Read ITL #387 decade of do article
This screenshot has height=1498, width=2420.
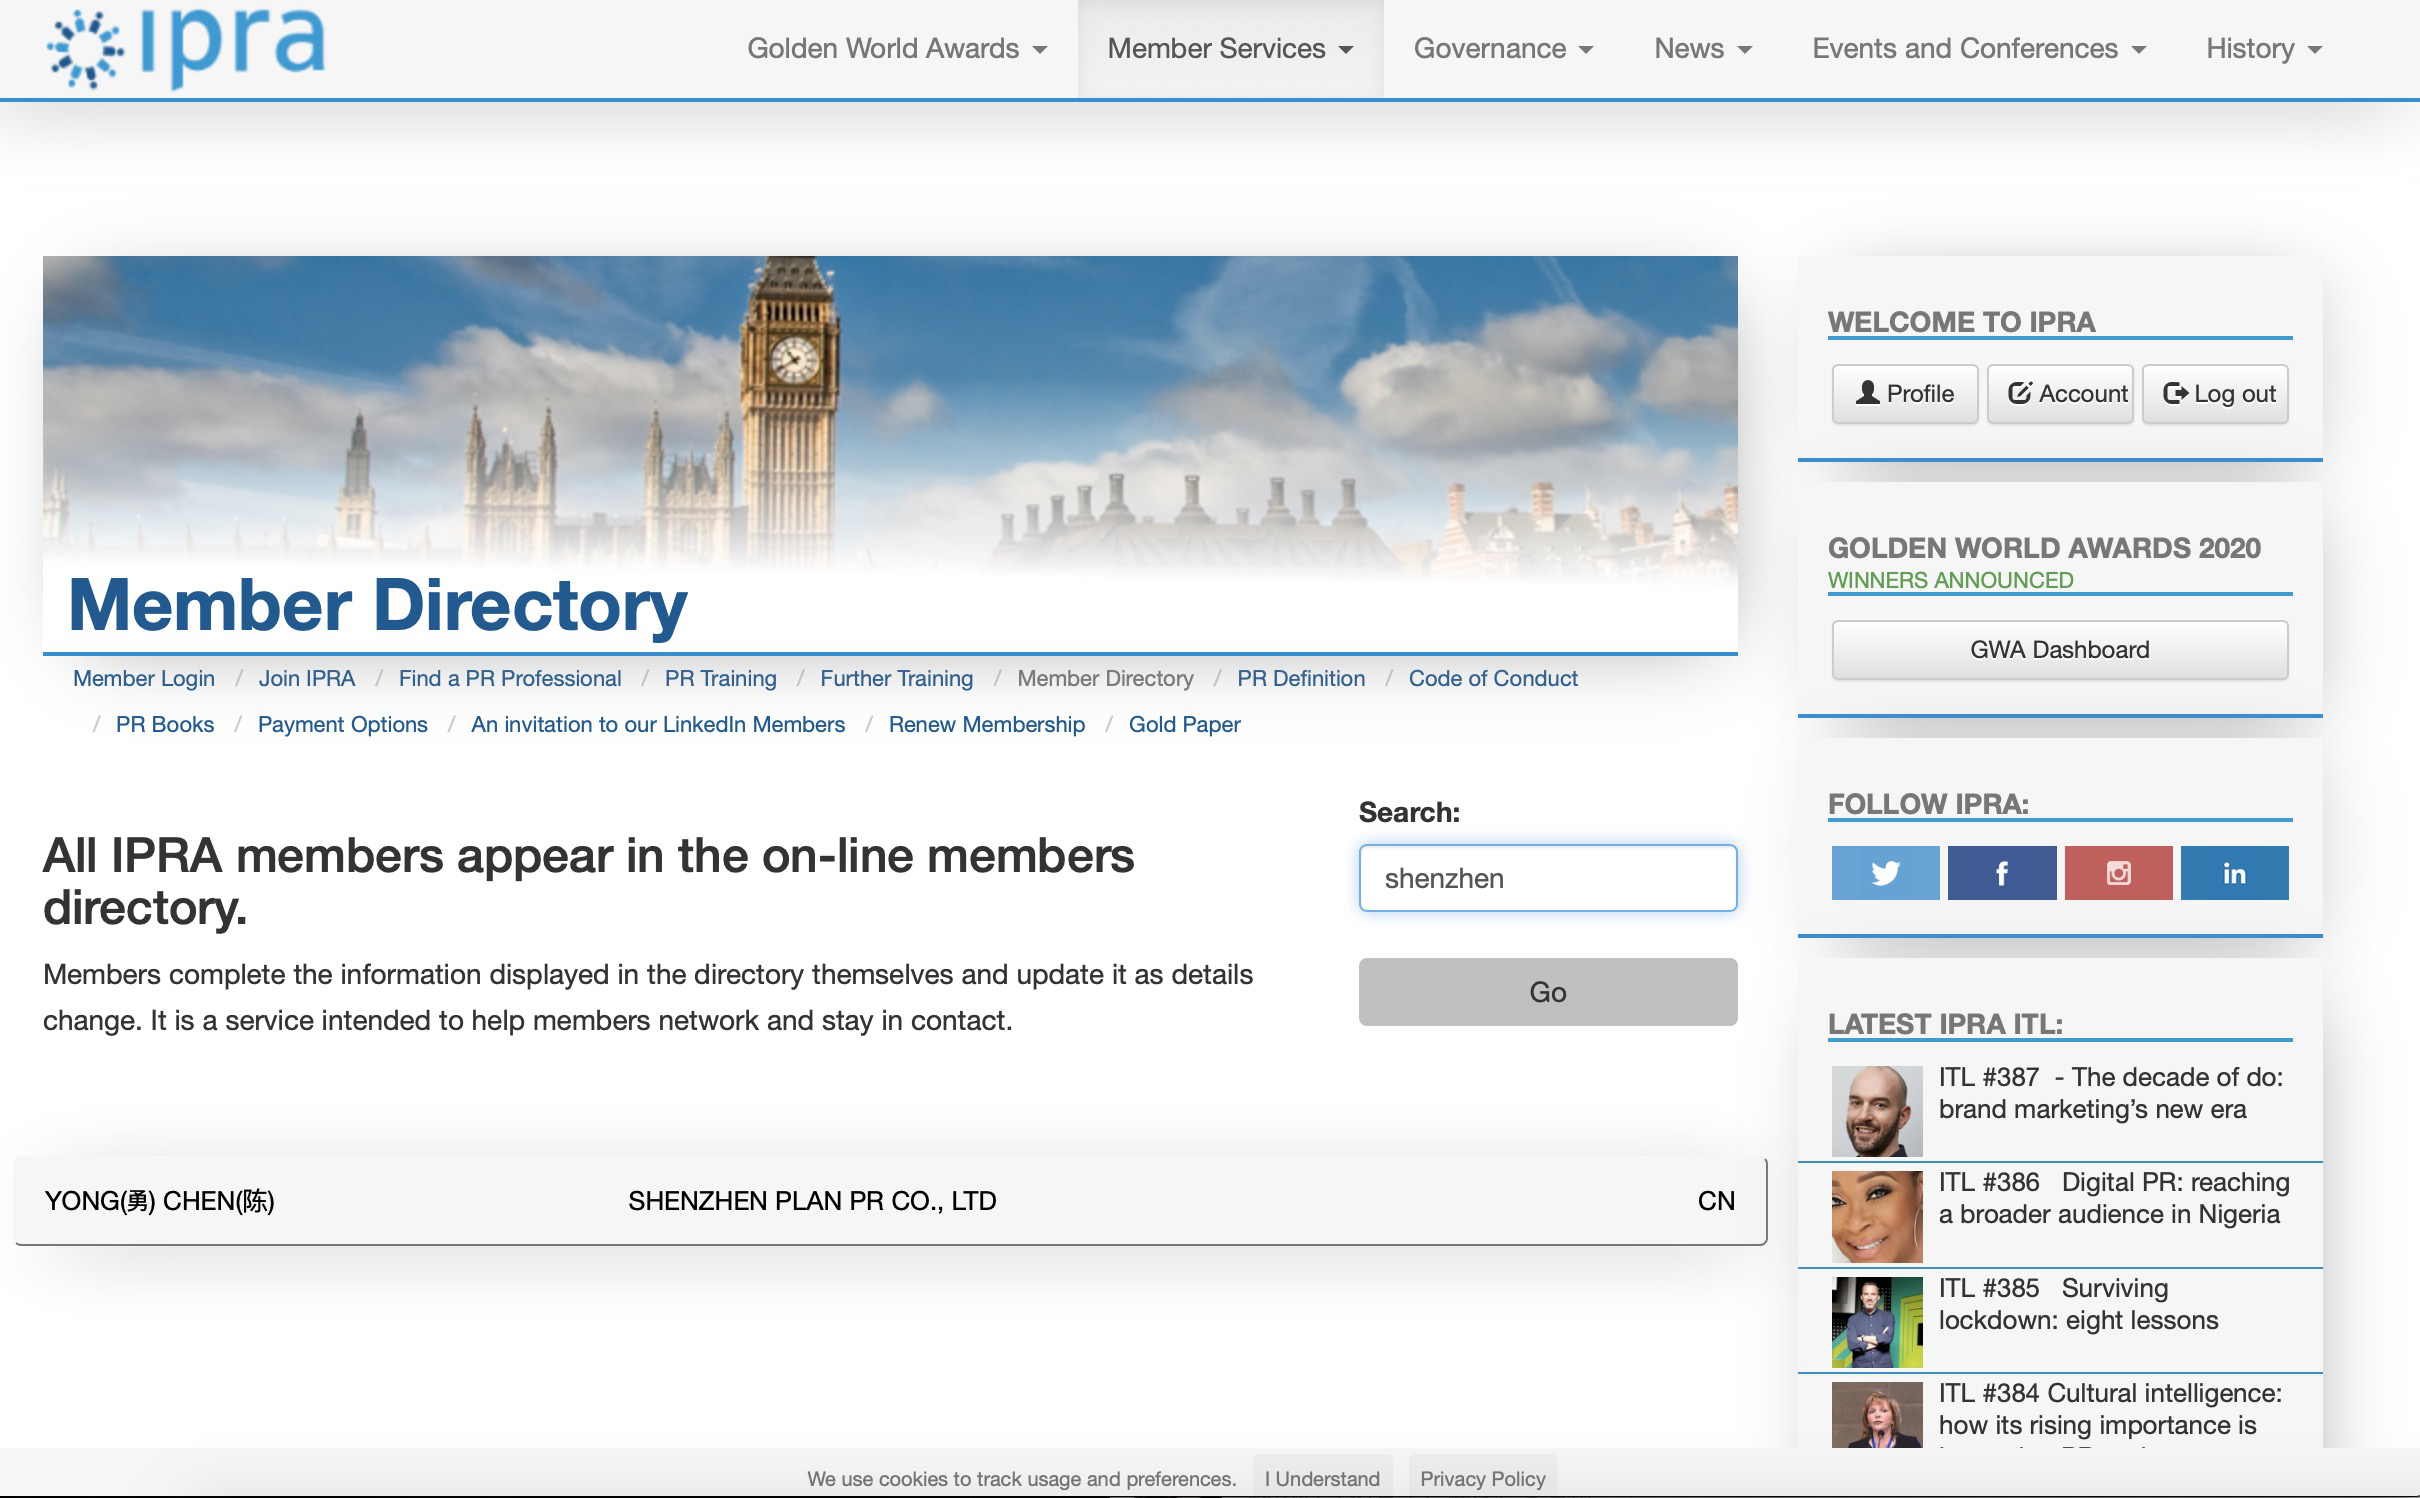[x=2110, y=1093]
